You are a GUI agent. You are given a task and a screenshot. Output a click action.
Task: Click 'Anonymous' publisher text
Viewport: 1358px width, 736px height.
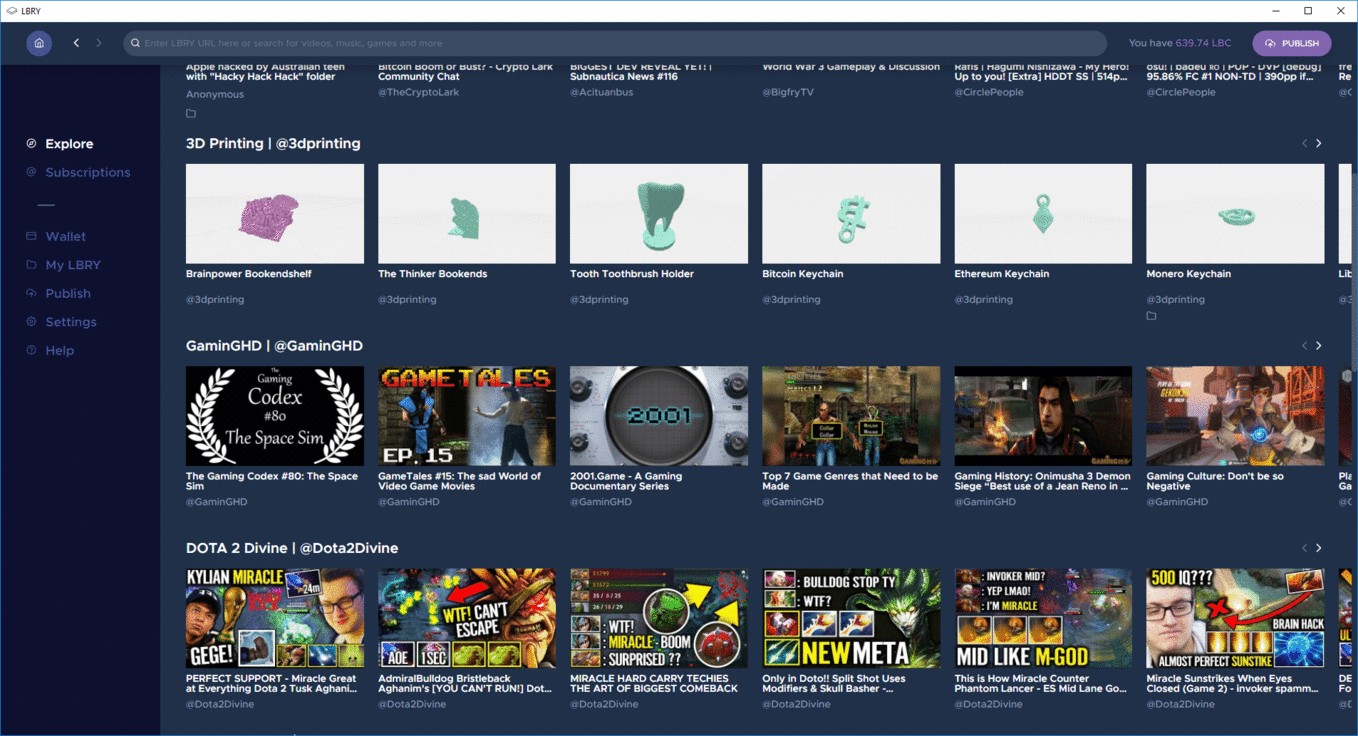[x=215, y=94]
